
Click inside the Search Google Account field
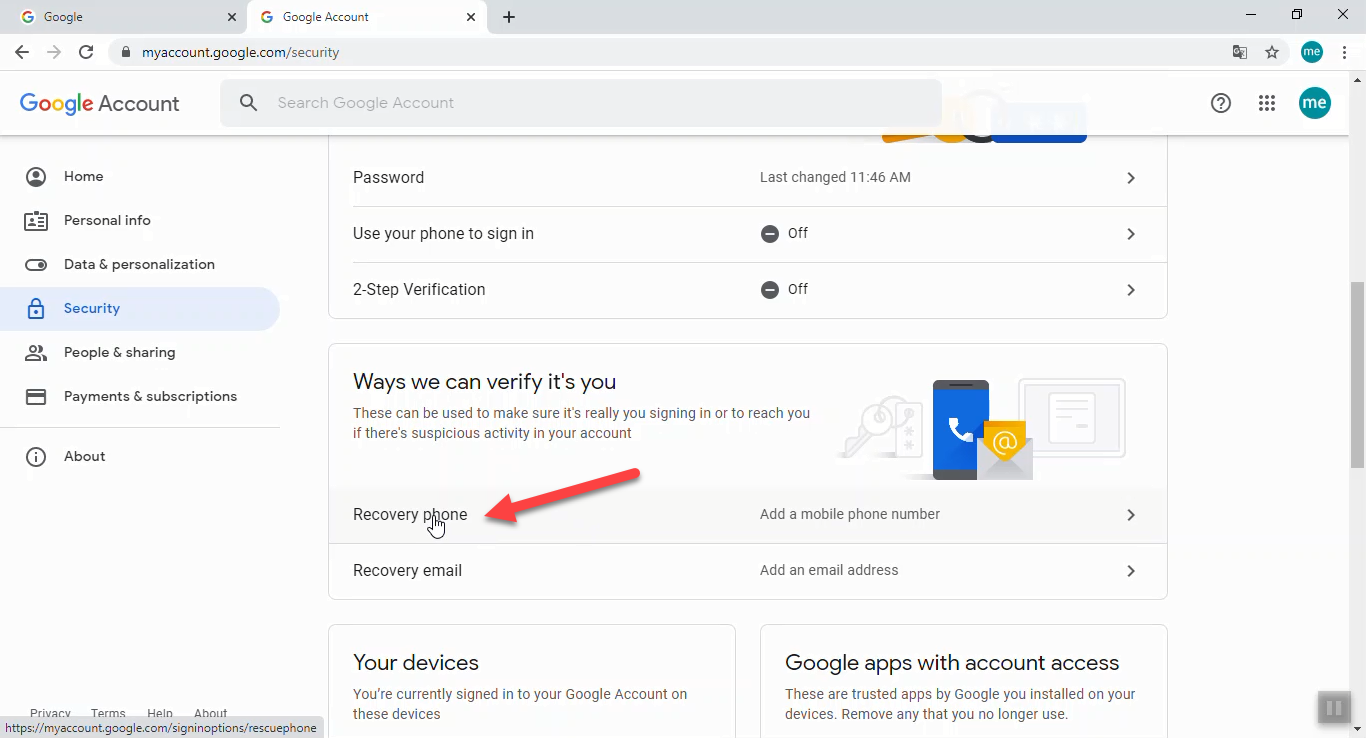point(500,102)
